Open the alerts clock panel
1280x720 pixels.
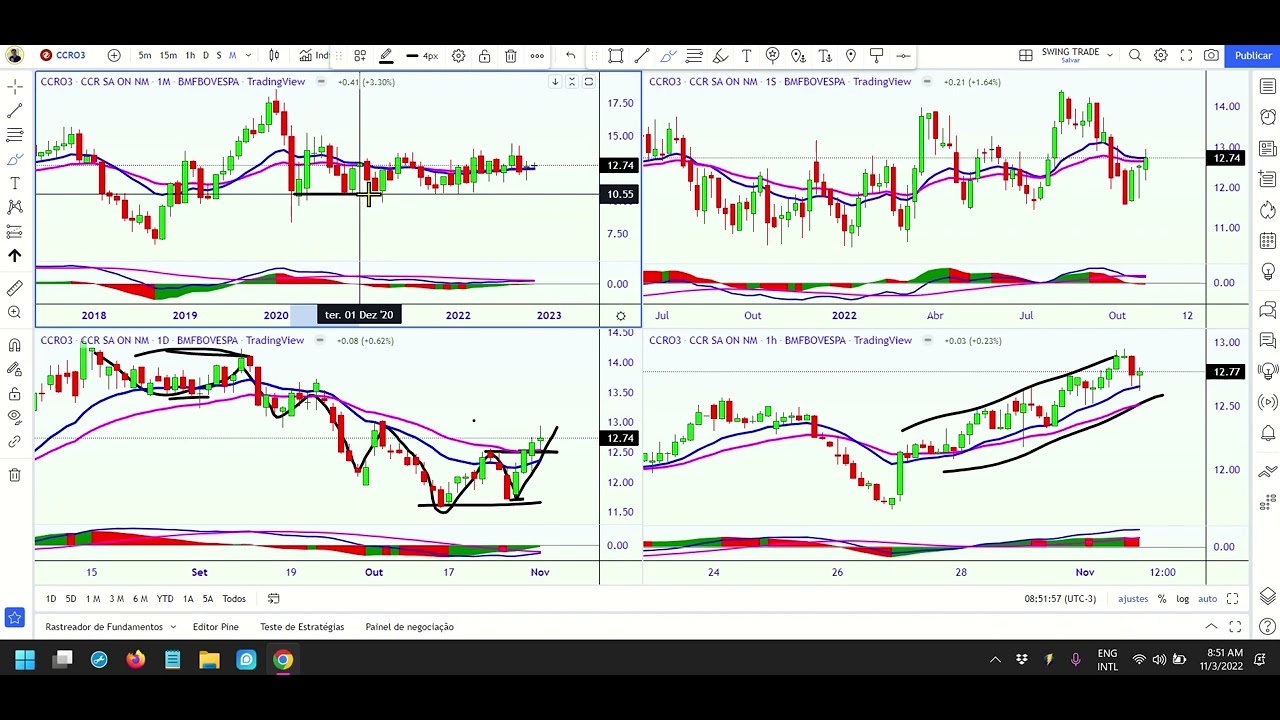point(1268,117)
